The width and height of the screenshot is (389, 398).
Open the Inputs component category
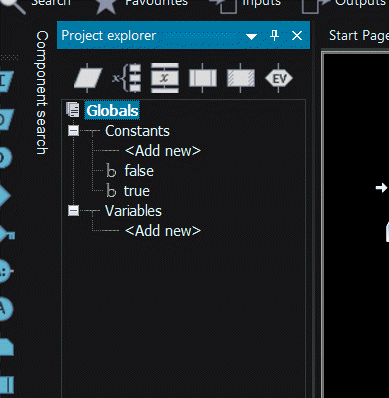246,4
